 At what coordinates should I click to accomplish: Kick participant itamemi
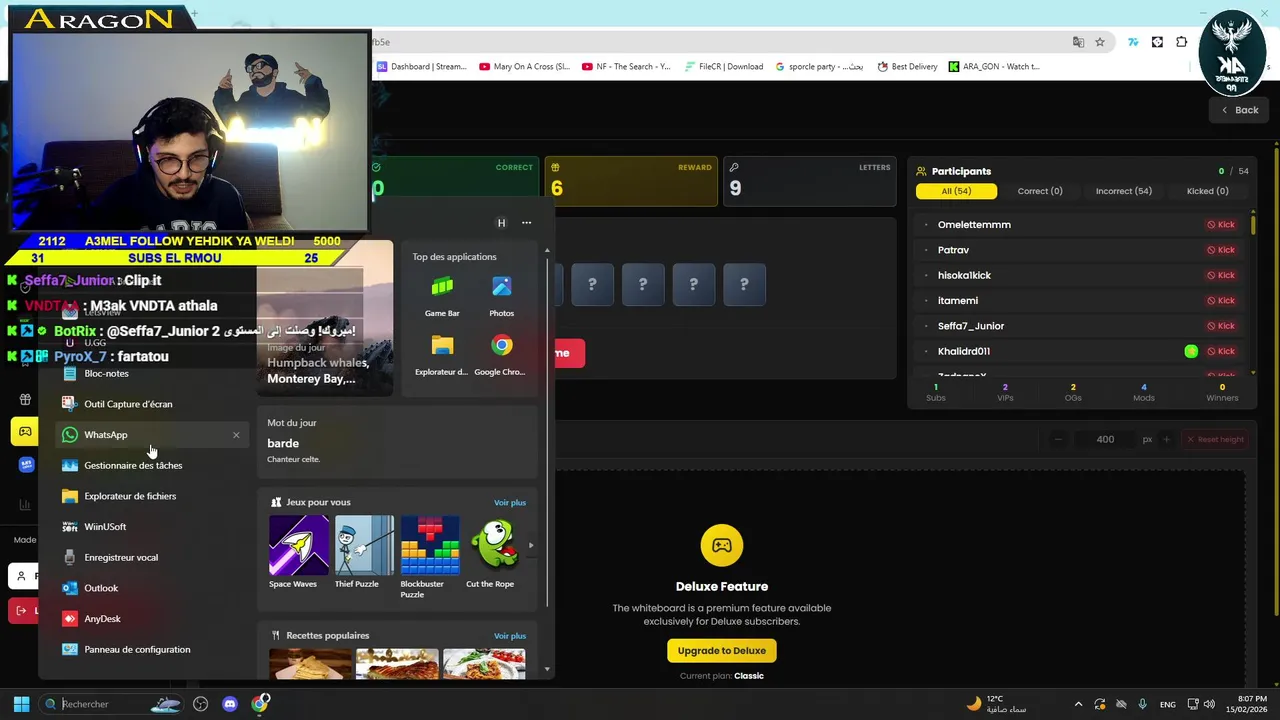coord(1221,300)
